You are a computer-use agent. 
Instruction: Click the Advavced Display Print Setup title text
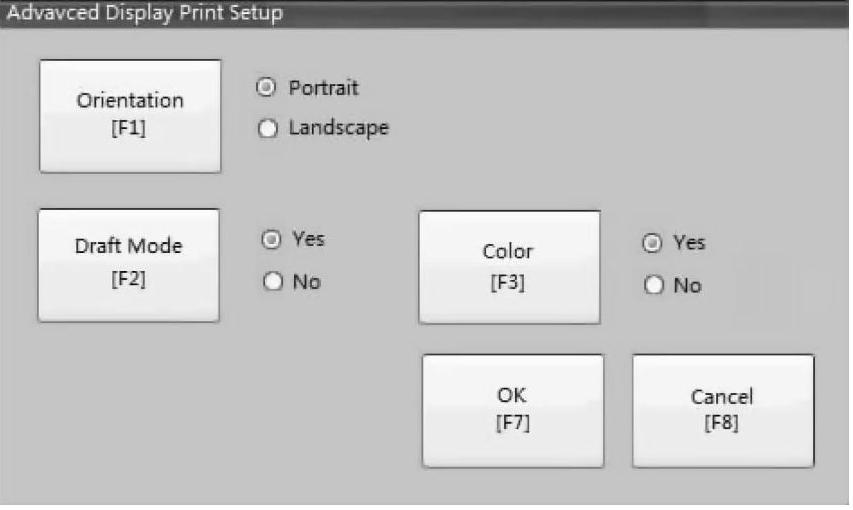(145, 13)
